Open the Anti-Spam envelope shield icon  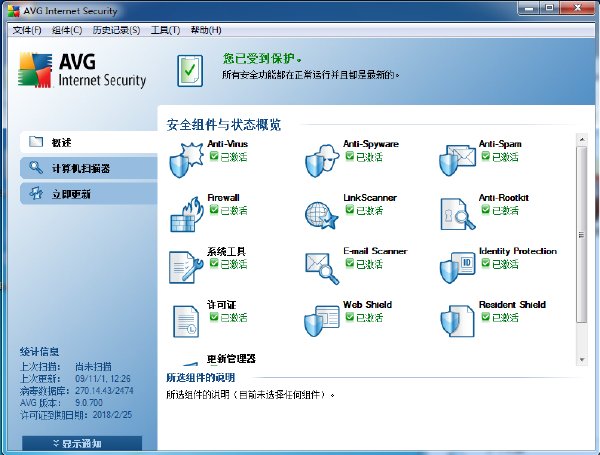457,160
